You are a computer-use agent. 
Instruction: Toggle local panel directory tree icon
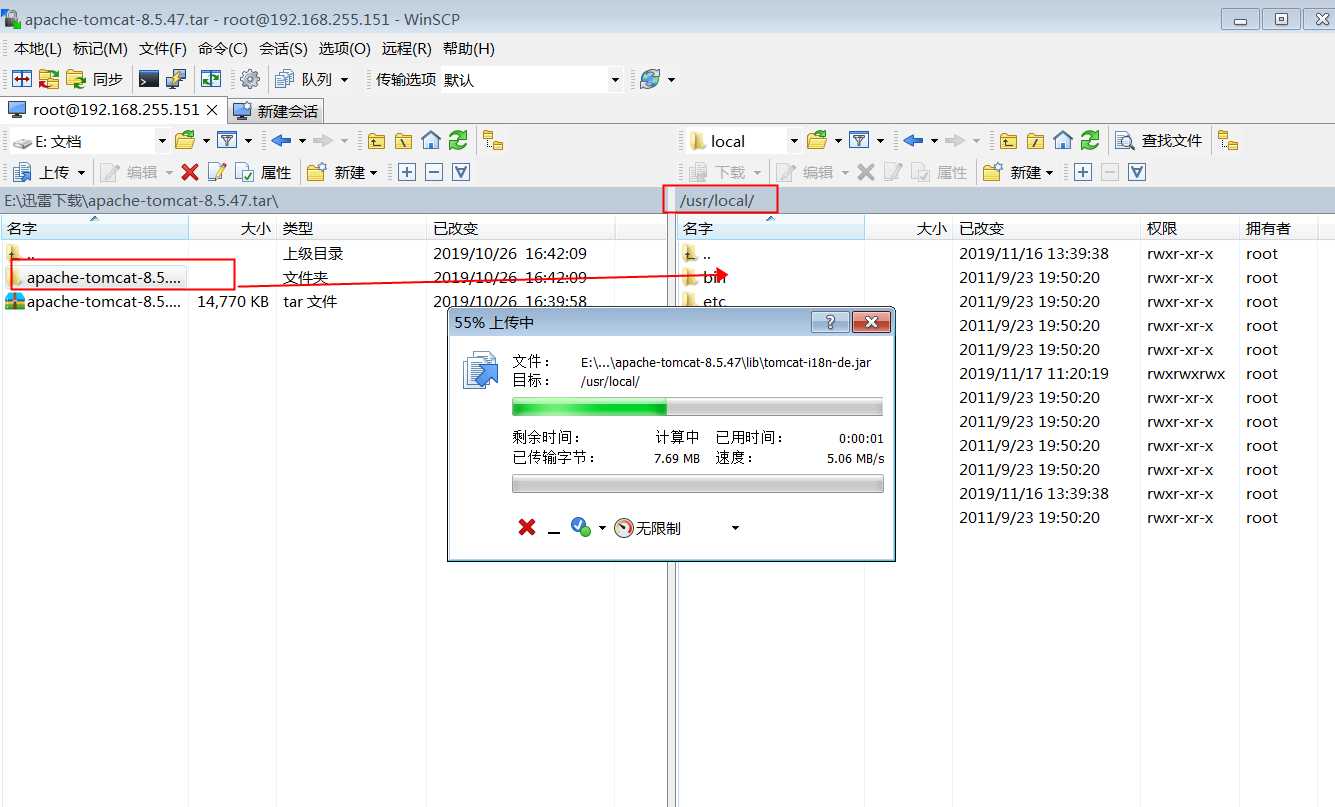(x=493, y=141)
